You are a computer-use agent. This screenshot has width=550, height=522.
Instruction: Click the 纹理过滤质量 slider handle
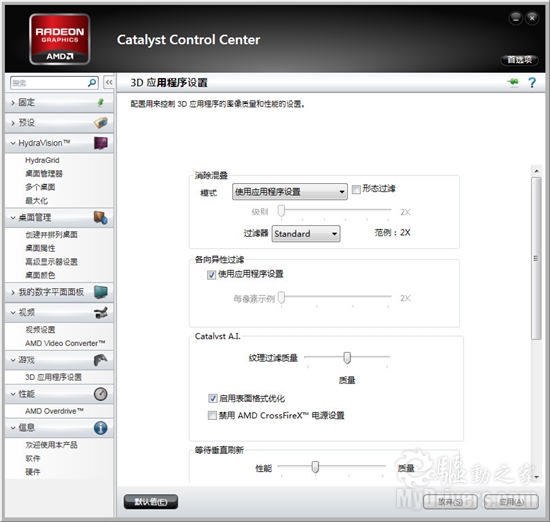point(347,358)
